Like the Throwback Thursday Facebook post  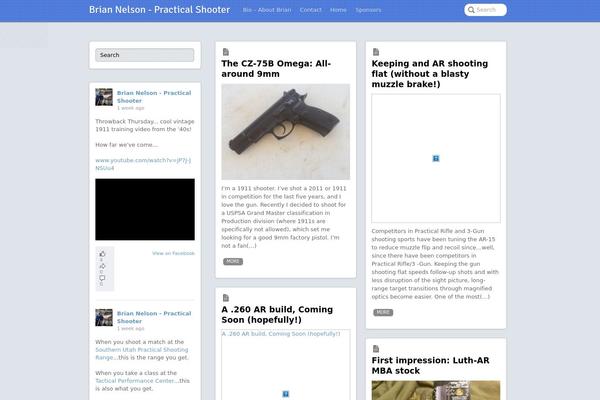[x=102, y=254]
